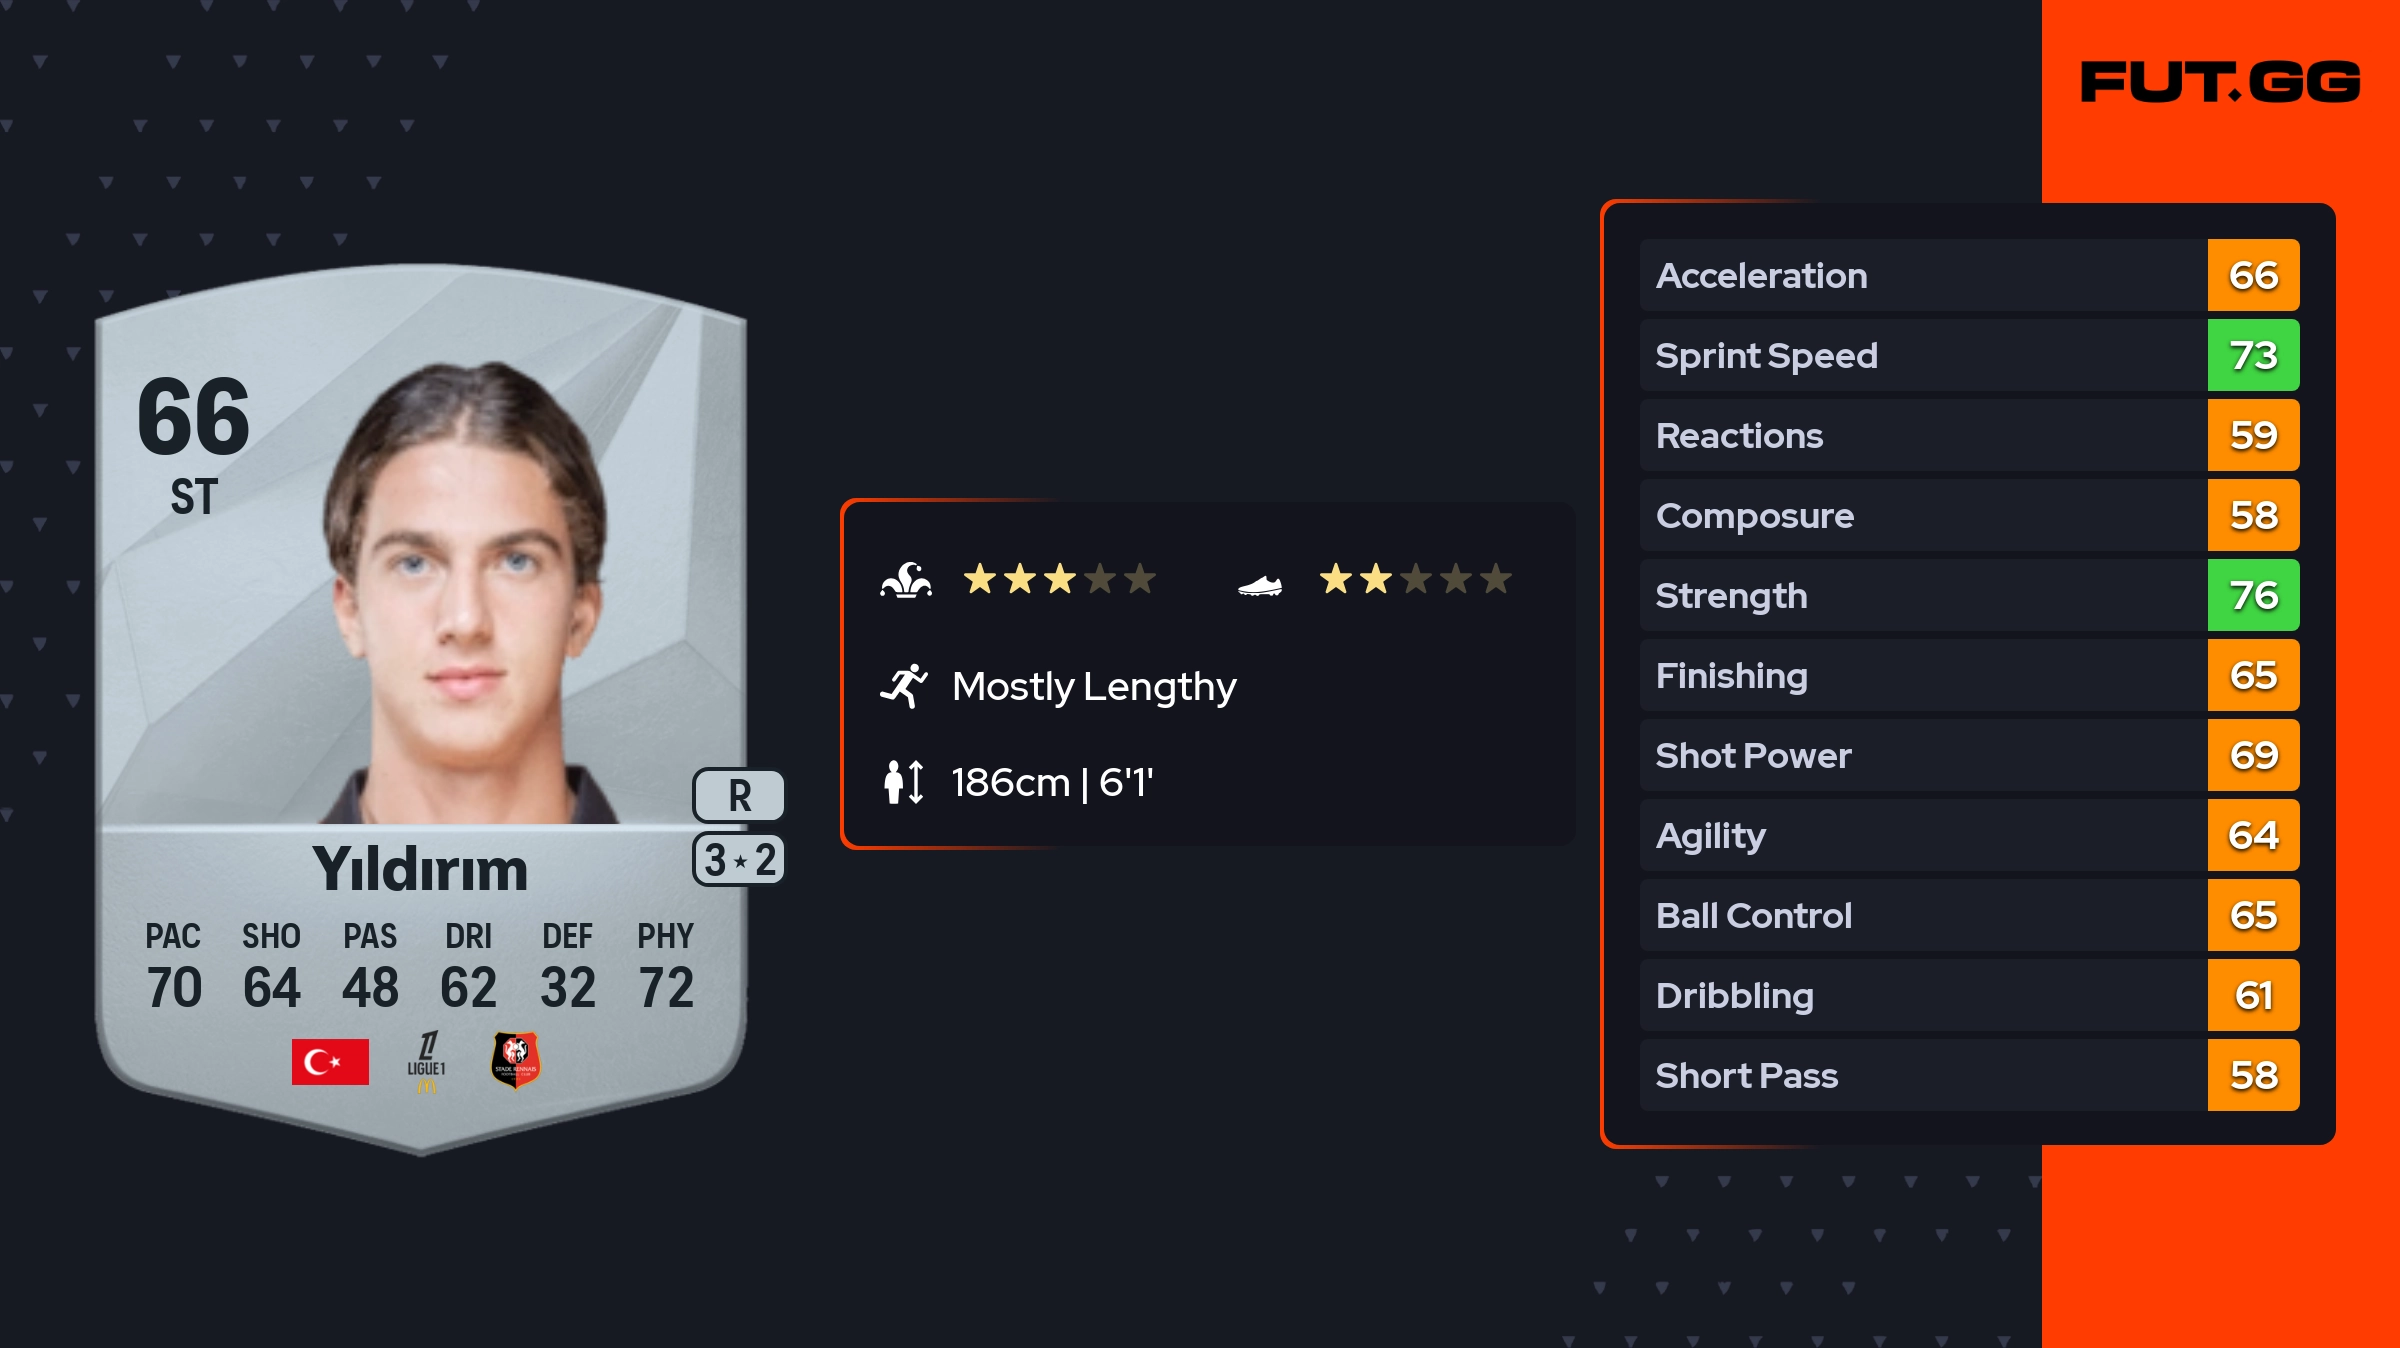Screen dimensions: 2400x1348
Task: Click the green Sprint Speed 73 value
Action: pos(2253,355)
